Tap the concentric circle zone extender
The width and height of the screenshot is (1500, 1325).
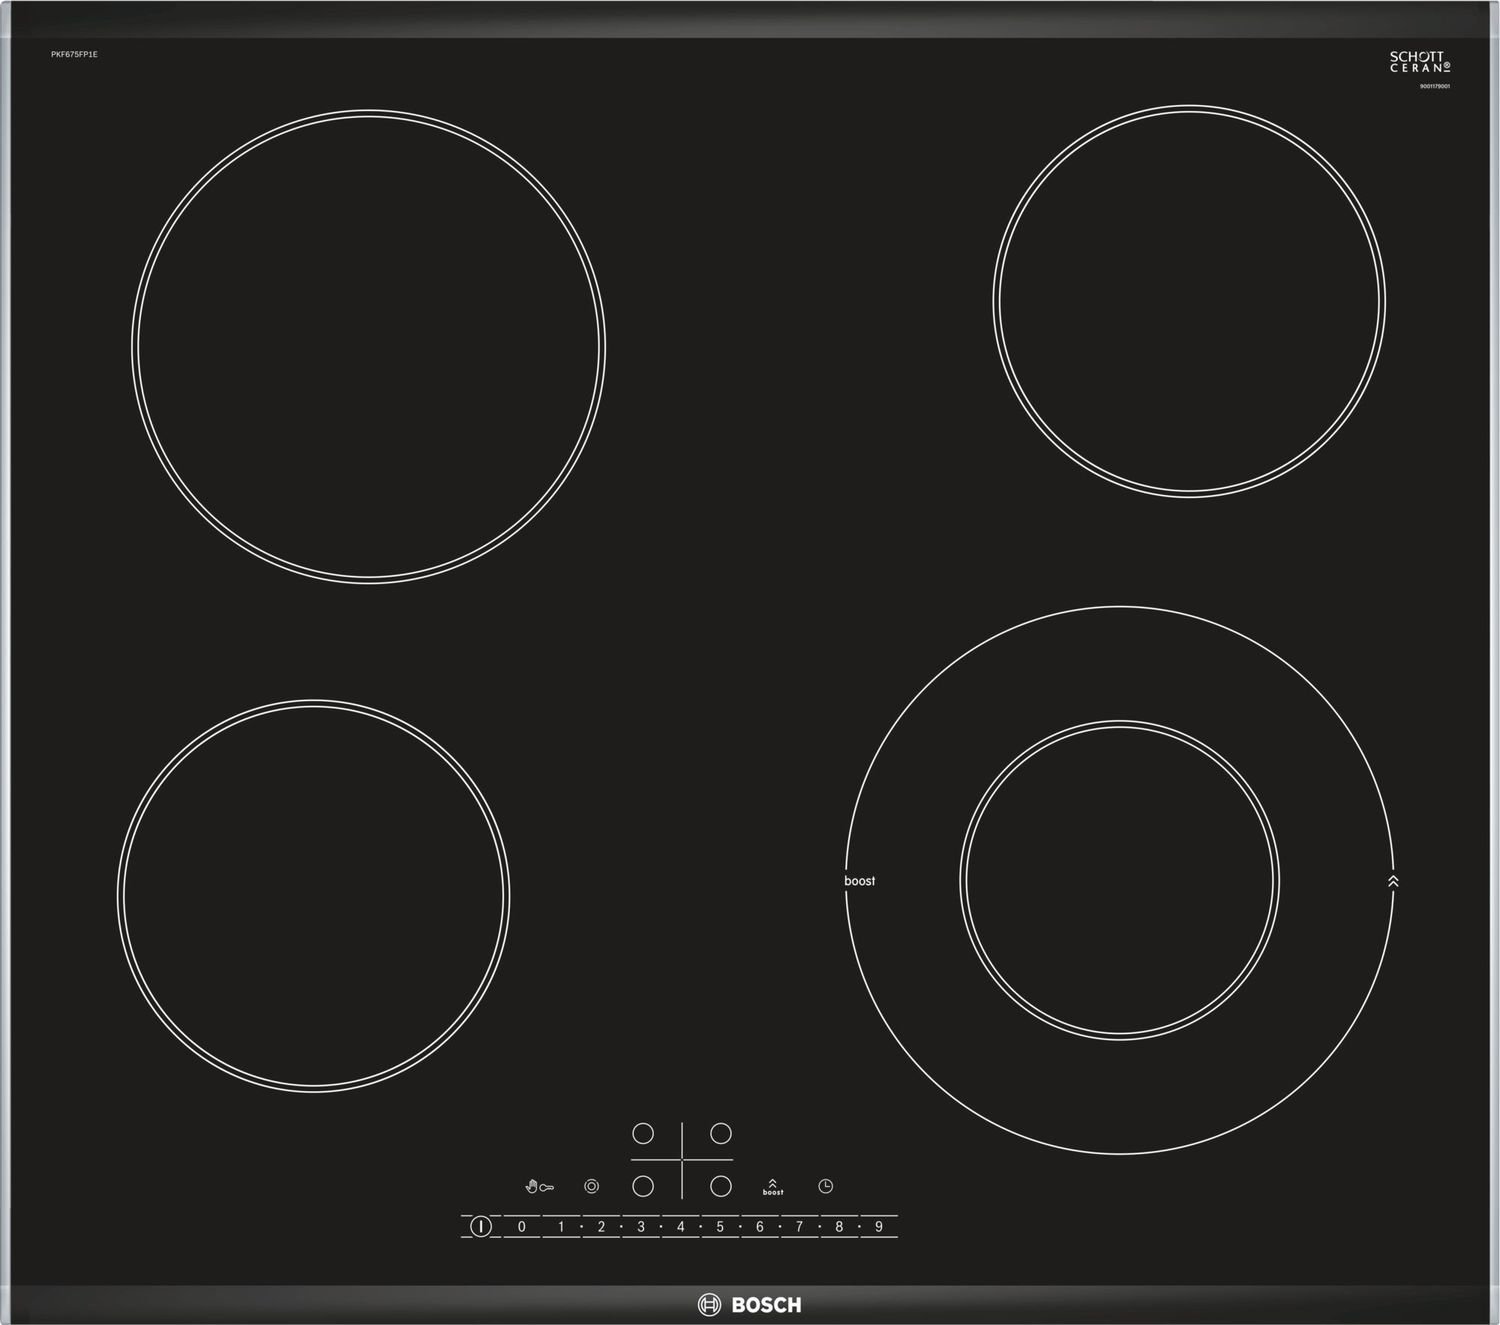(x=590, y=1187)
